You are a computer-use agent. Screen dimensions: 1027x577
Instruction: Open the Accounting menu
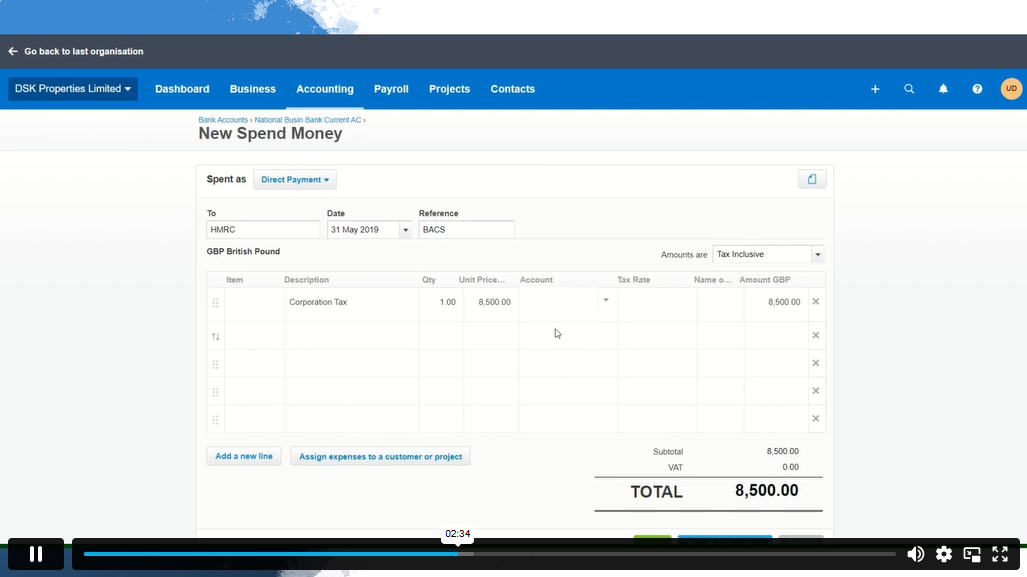pyautogui.click(x=325, y=89)
